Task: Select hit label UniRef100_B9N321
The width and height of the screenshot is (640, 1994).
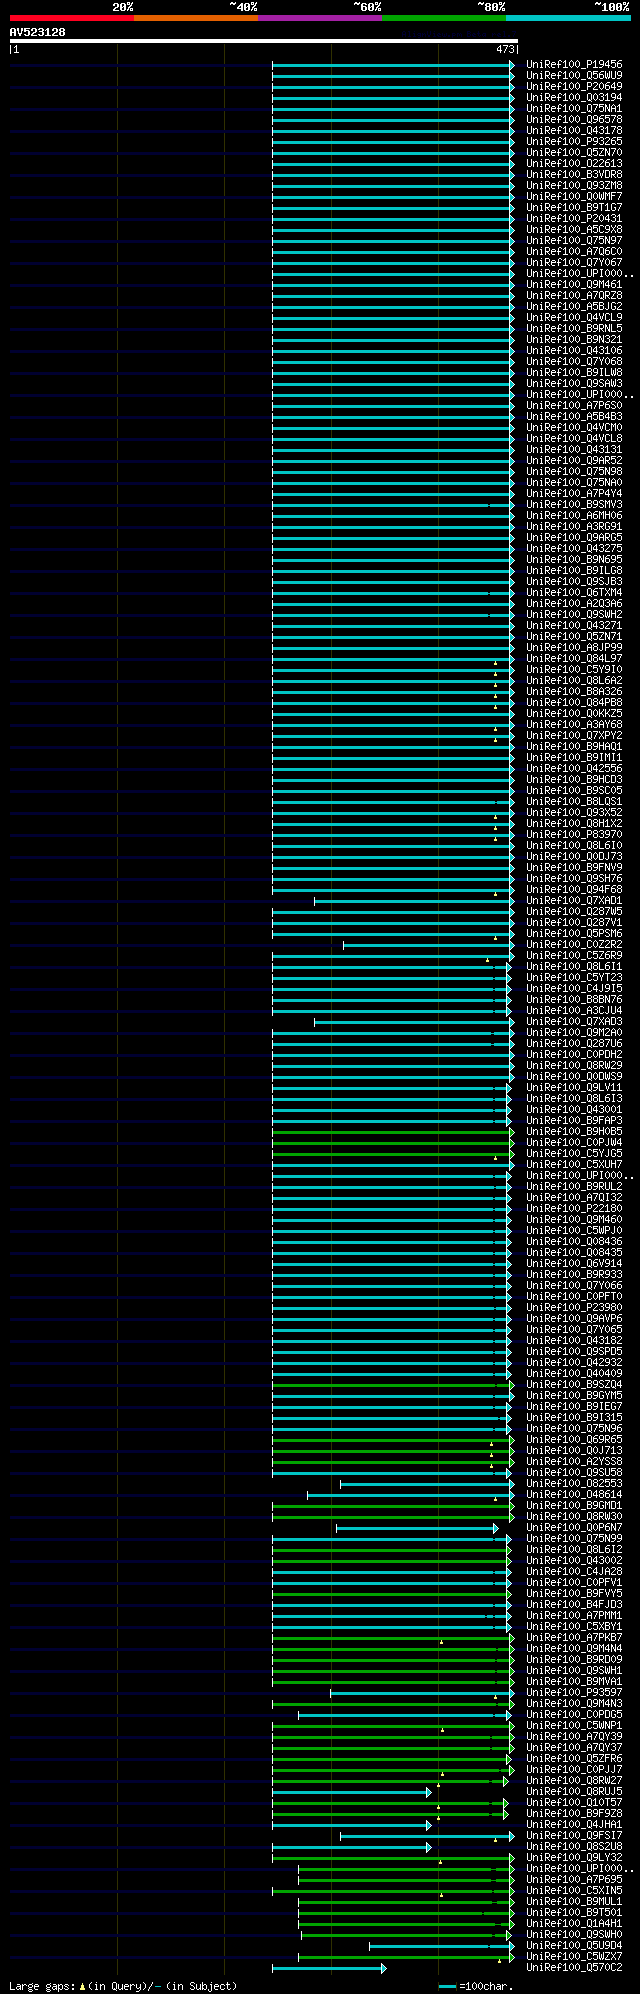Action: click(x=574, y=339)
